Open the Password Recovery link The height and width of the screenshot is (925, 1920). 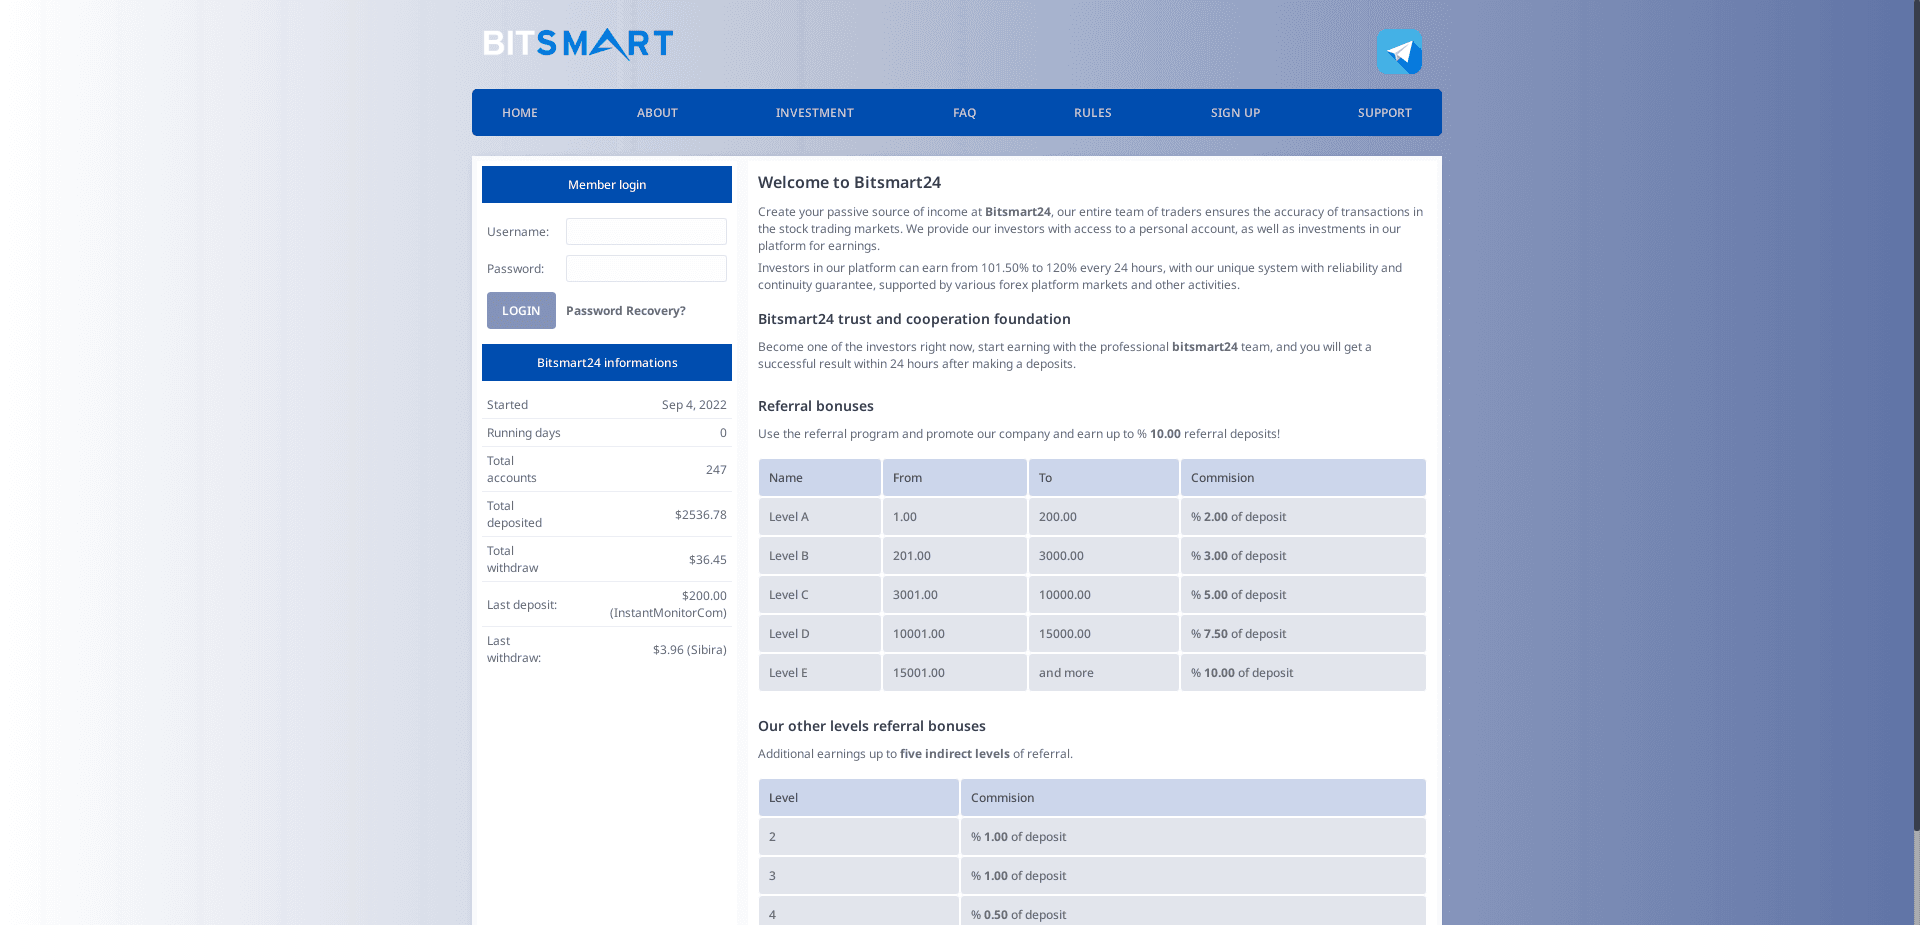click(626, 310)
